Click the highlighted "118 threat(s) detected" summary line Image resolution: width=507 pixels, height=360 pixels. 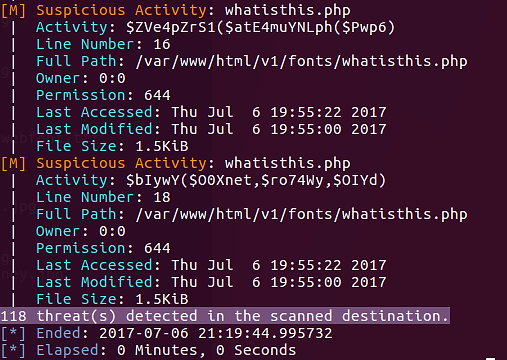(225, 316)
